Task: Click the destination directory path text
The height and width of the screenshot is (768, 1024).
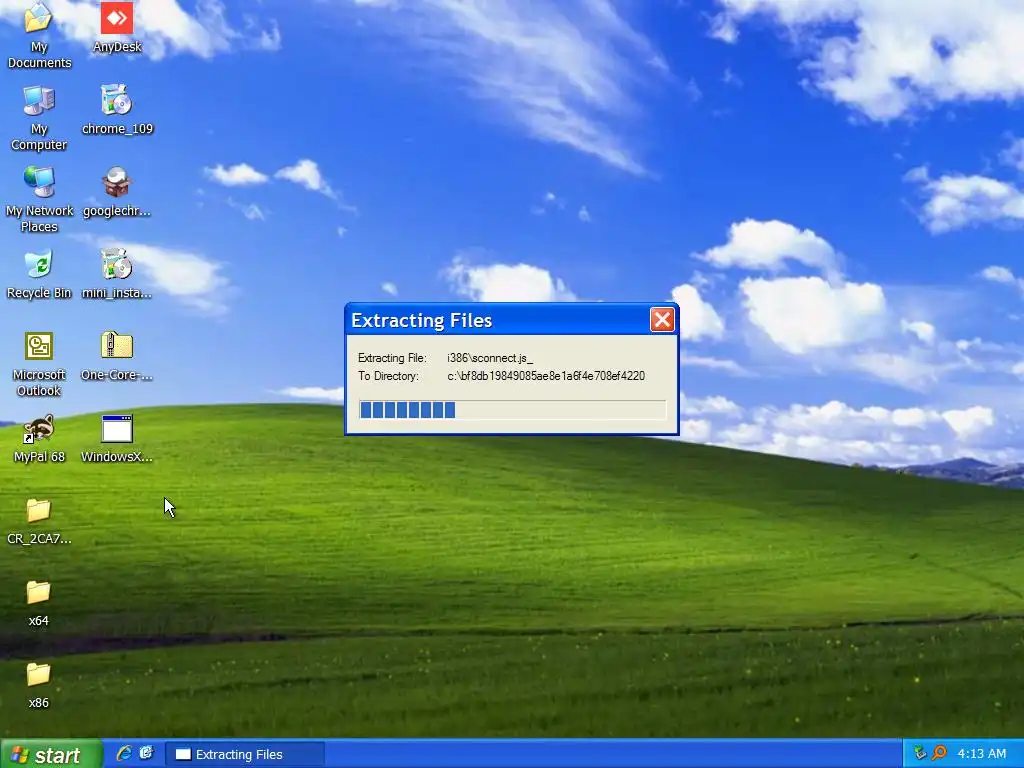Action: click(x=546, y=376)
